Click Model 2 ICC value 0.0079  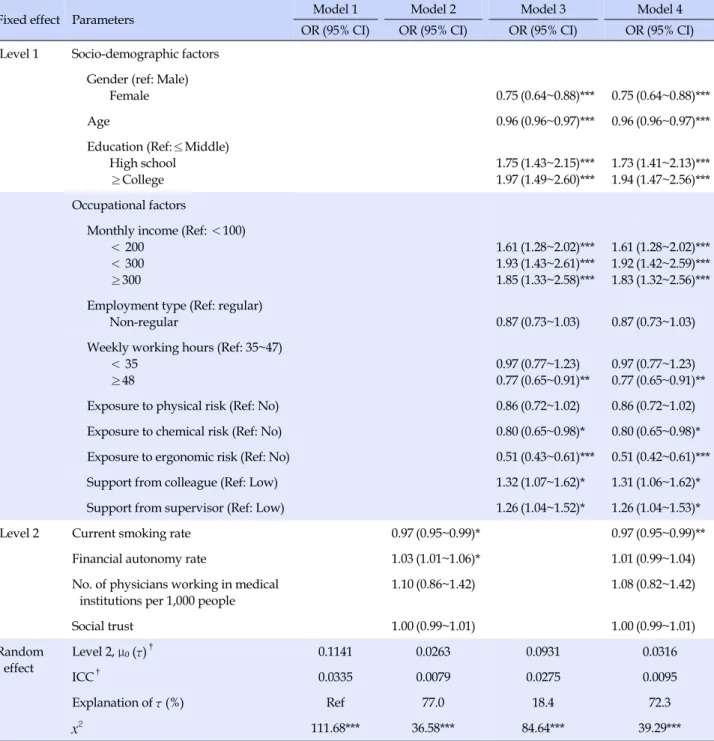click(433, 677)
